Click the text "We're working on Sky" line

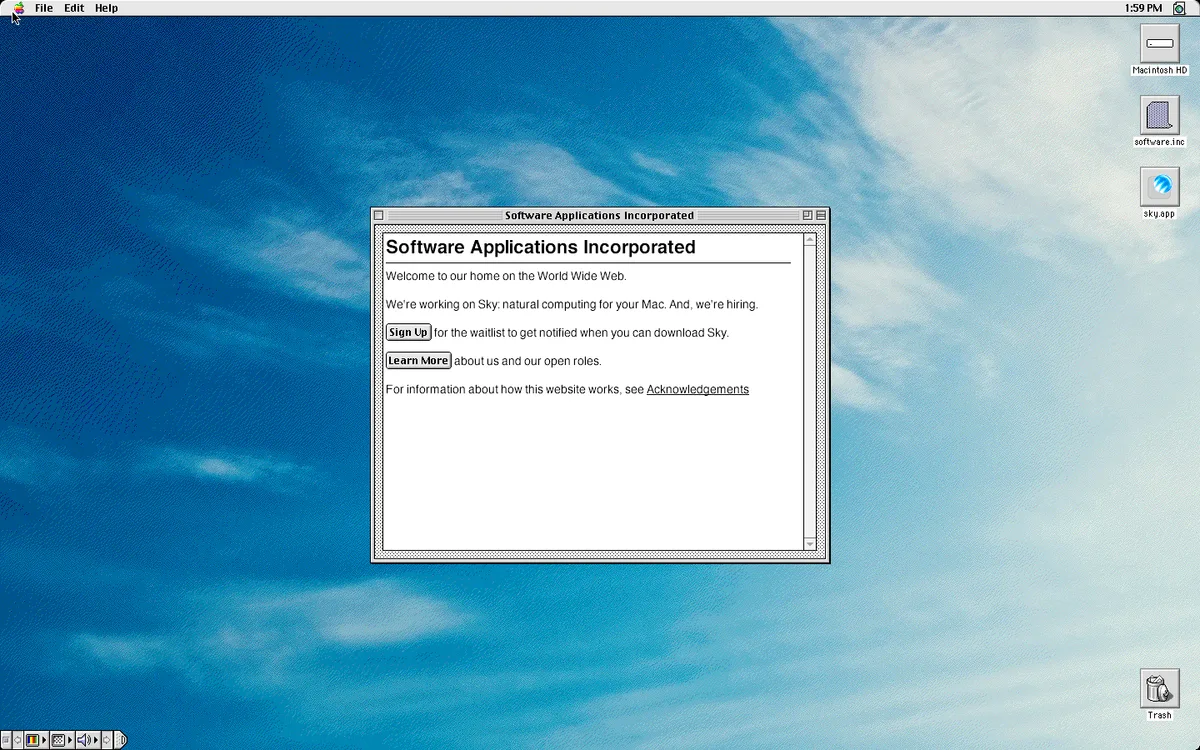572,304
